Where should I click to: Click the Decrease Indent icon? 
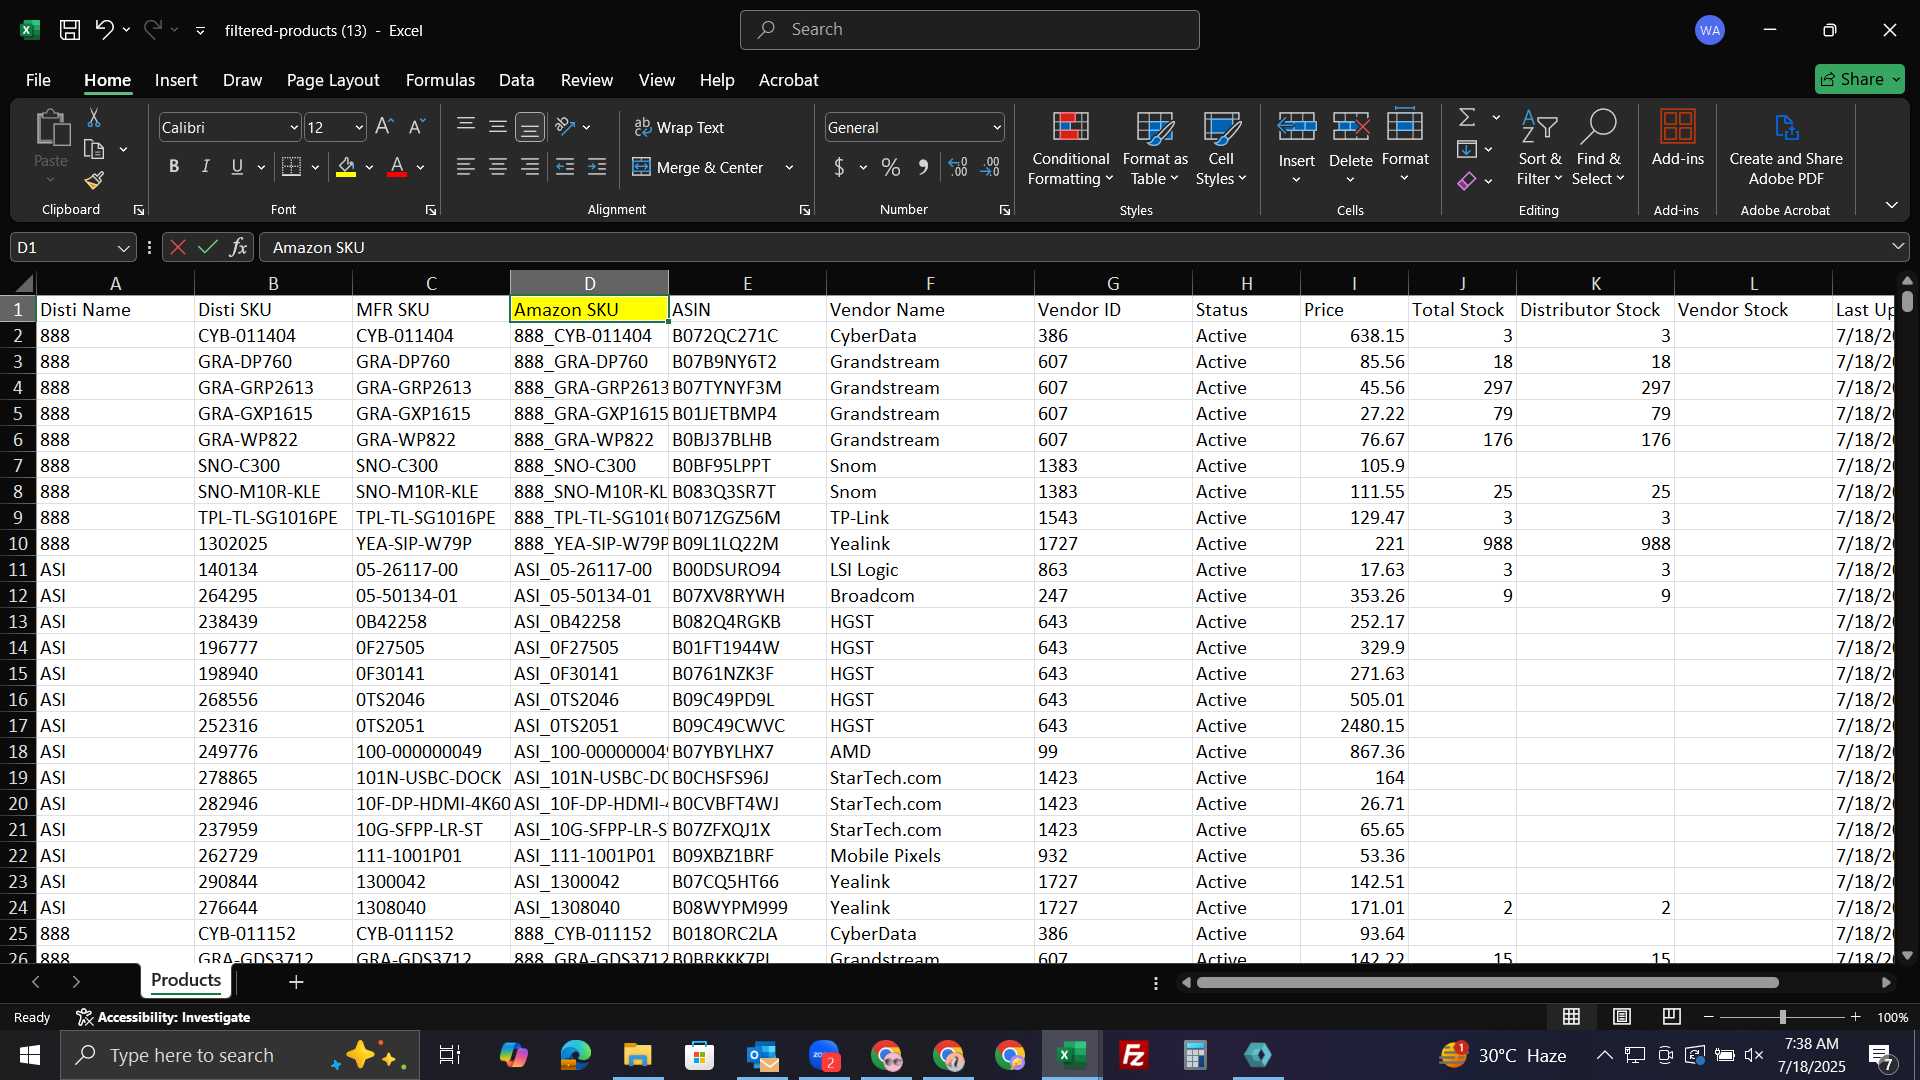point(565,167)
